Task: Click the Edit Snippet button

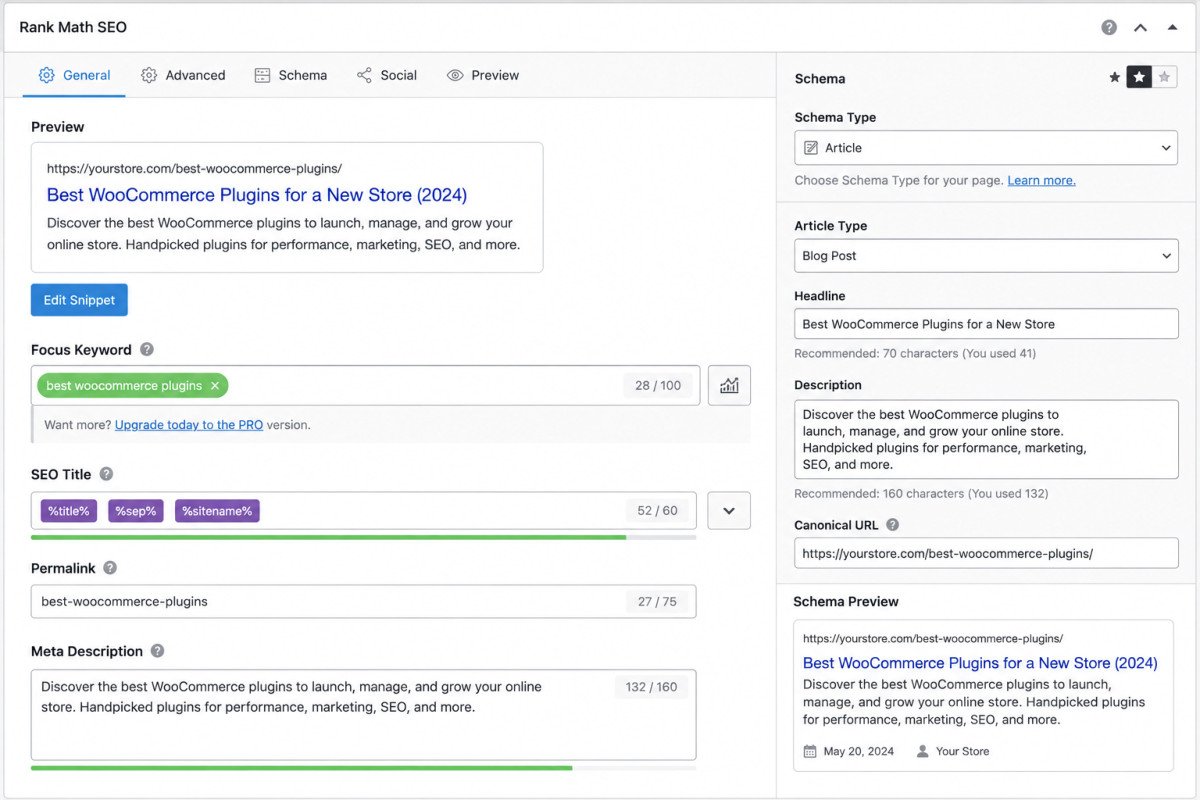Action: [x=79, y=300]
